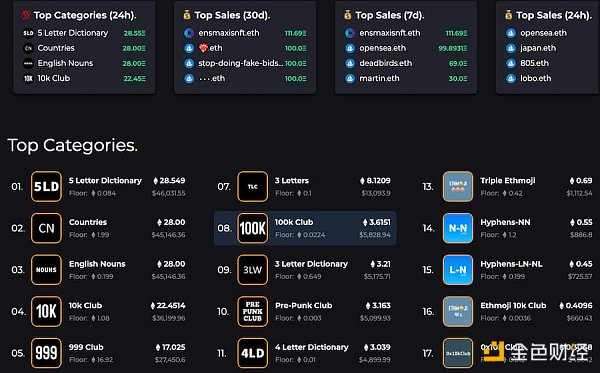600x373 pixels.
Task: Open martin.eth sale entry
Action: [x=406, y=78]
